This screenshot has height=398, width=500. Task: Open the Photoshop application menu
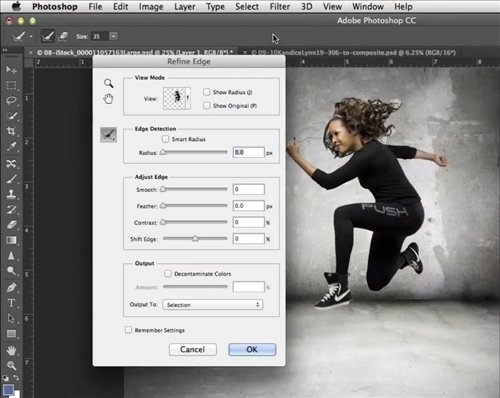click(55, 6)
